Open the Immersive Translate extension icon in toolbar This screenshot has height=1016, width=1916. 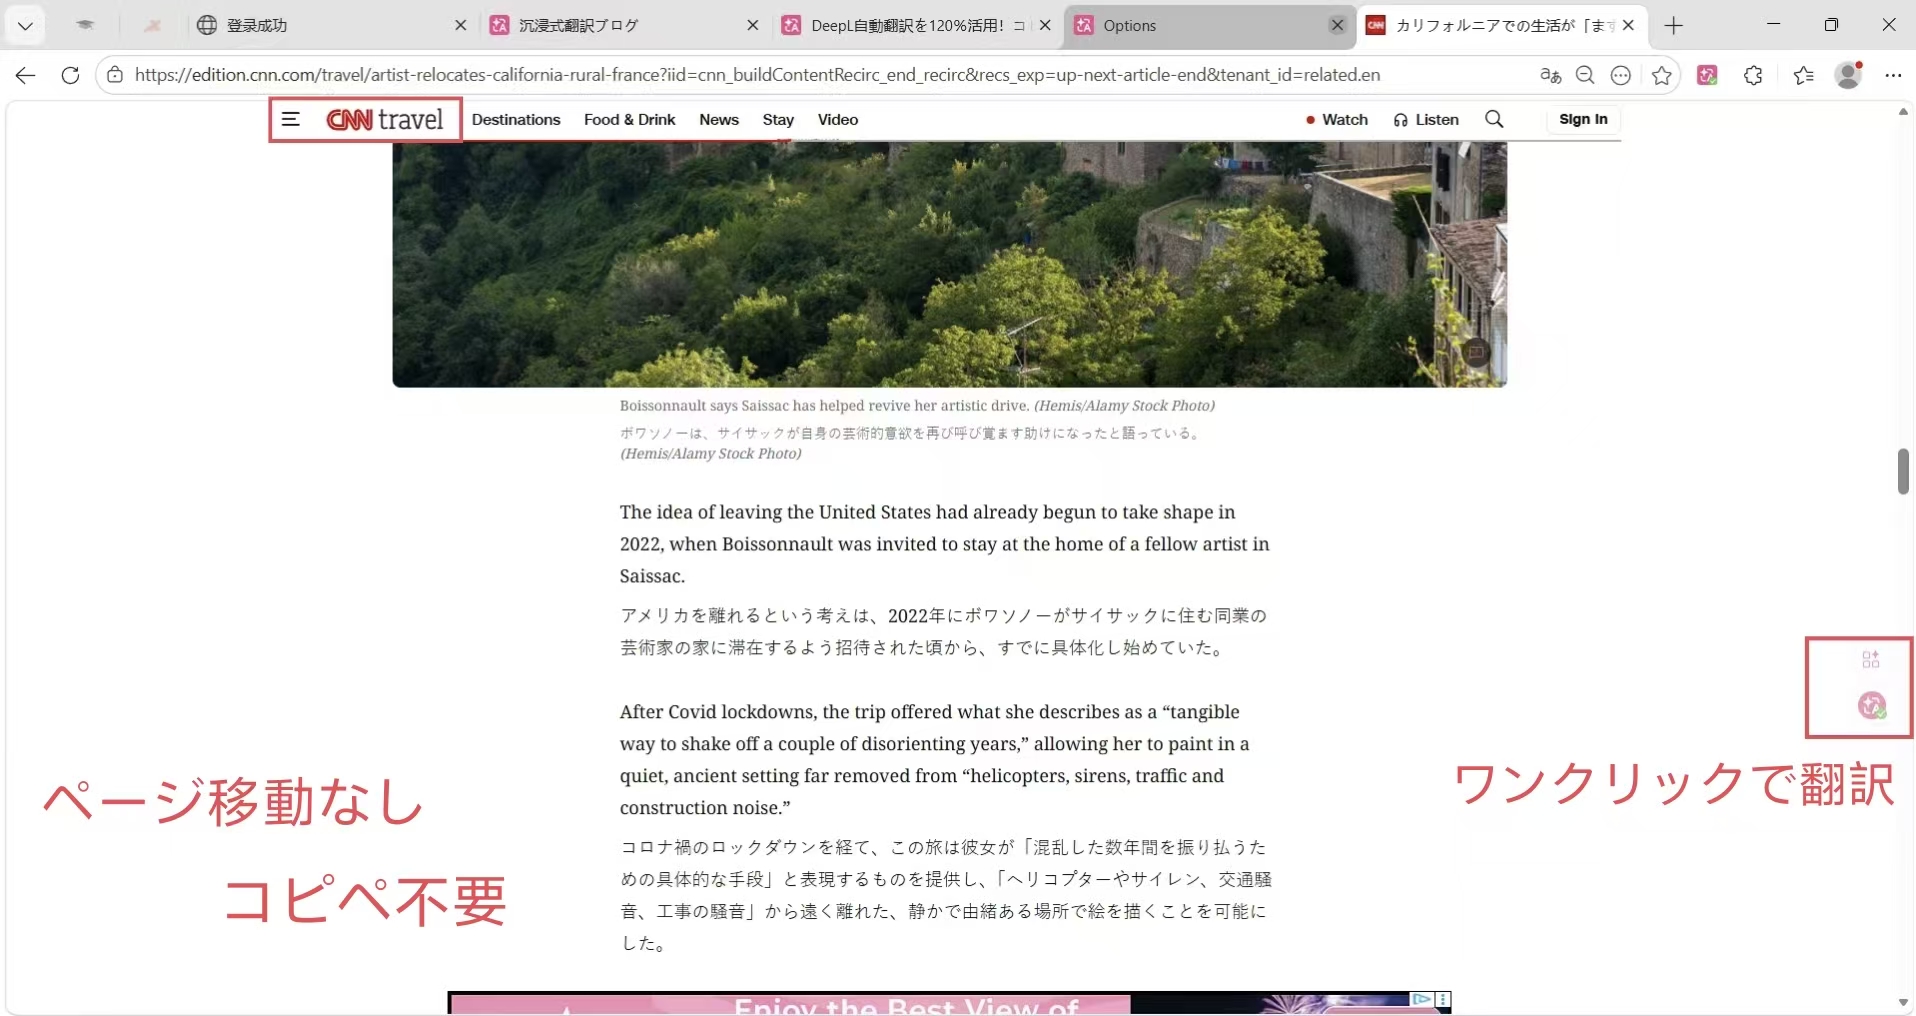[1707, 75]
